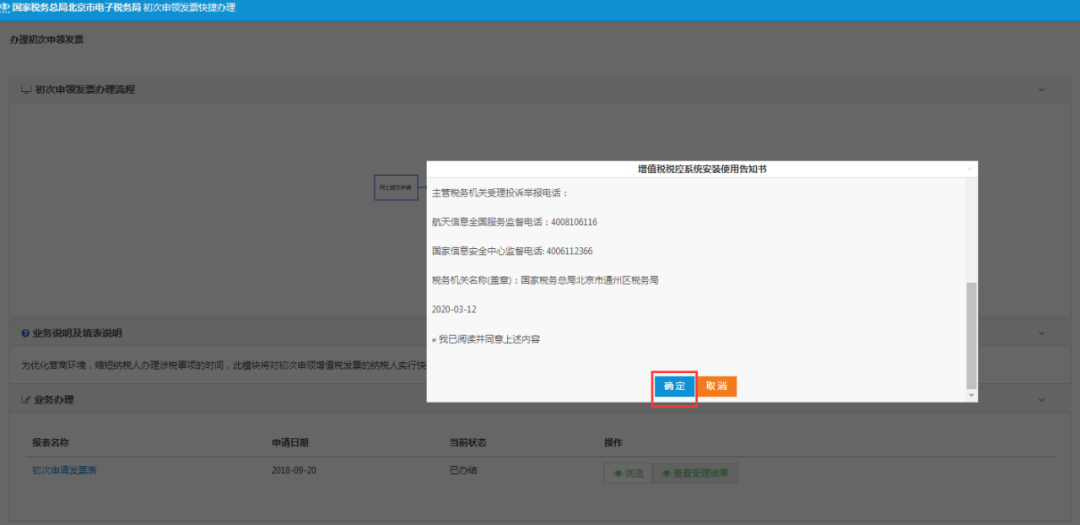Click the question icon beside 业务说明及填表说明
This screenshot has width=1080, height=525.
[26, 333]
